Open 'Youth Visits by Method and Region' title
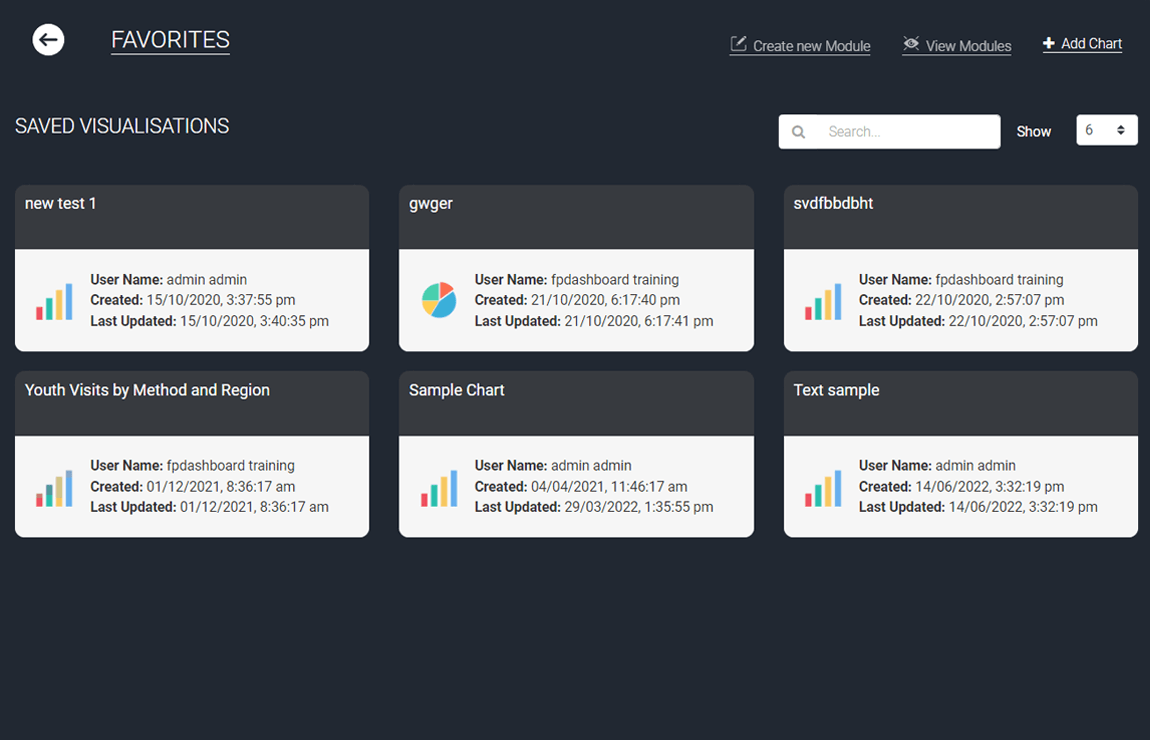This screenshot has width=1150, height=740. point(147,390)
